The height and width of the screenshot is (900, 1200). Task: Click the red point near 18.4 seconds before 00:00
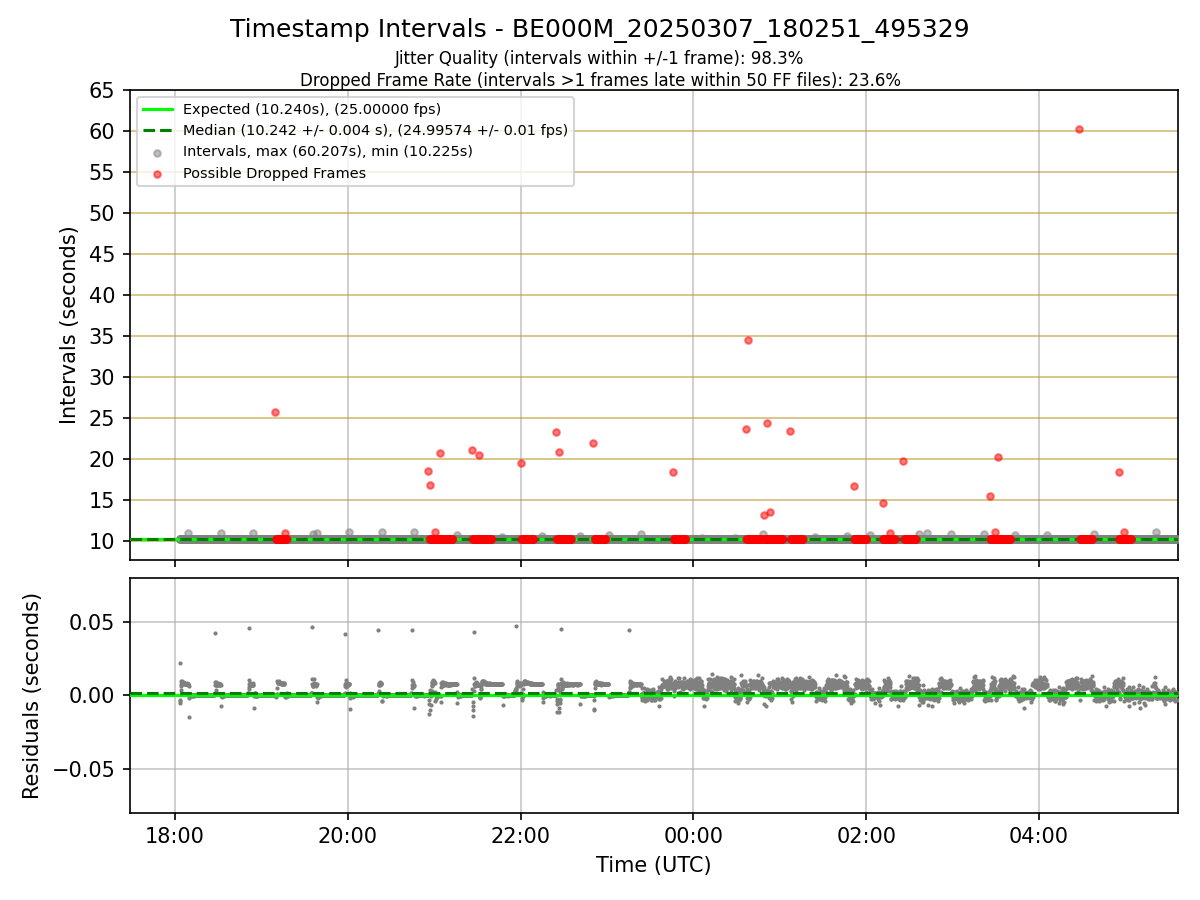point(673,472)
